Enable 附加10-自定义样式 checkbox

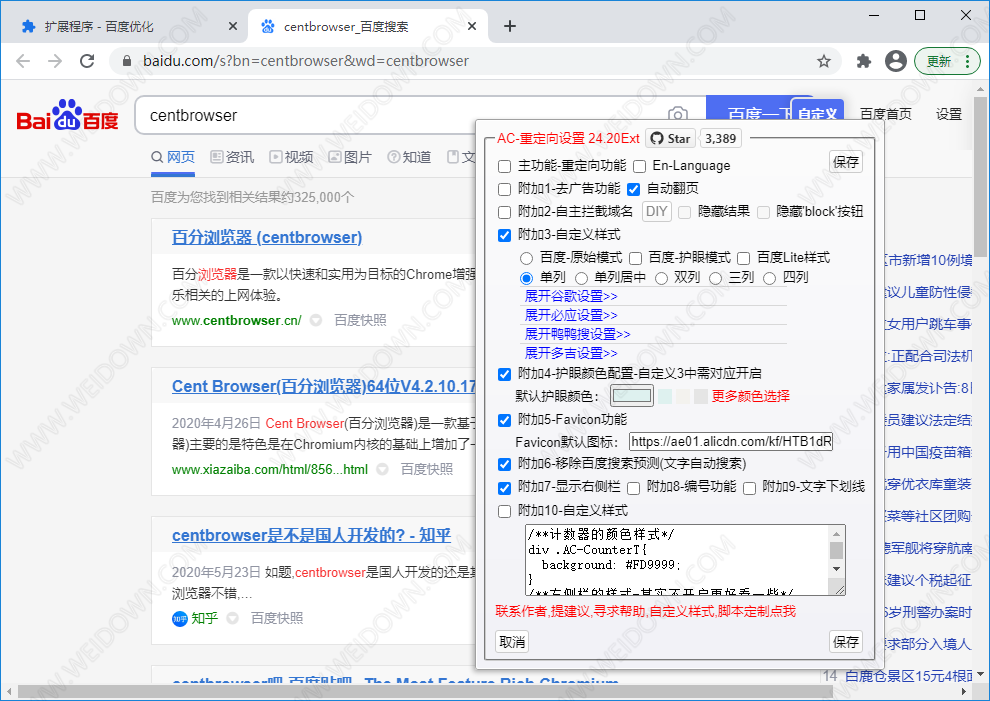(x=504, y=511)
